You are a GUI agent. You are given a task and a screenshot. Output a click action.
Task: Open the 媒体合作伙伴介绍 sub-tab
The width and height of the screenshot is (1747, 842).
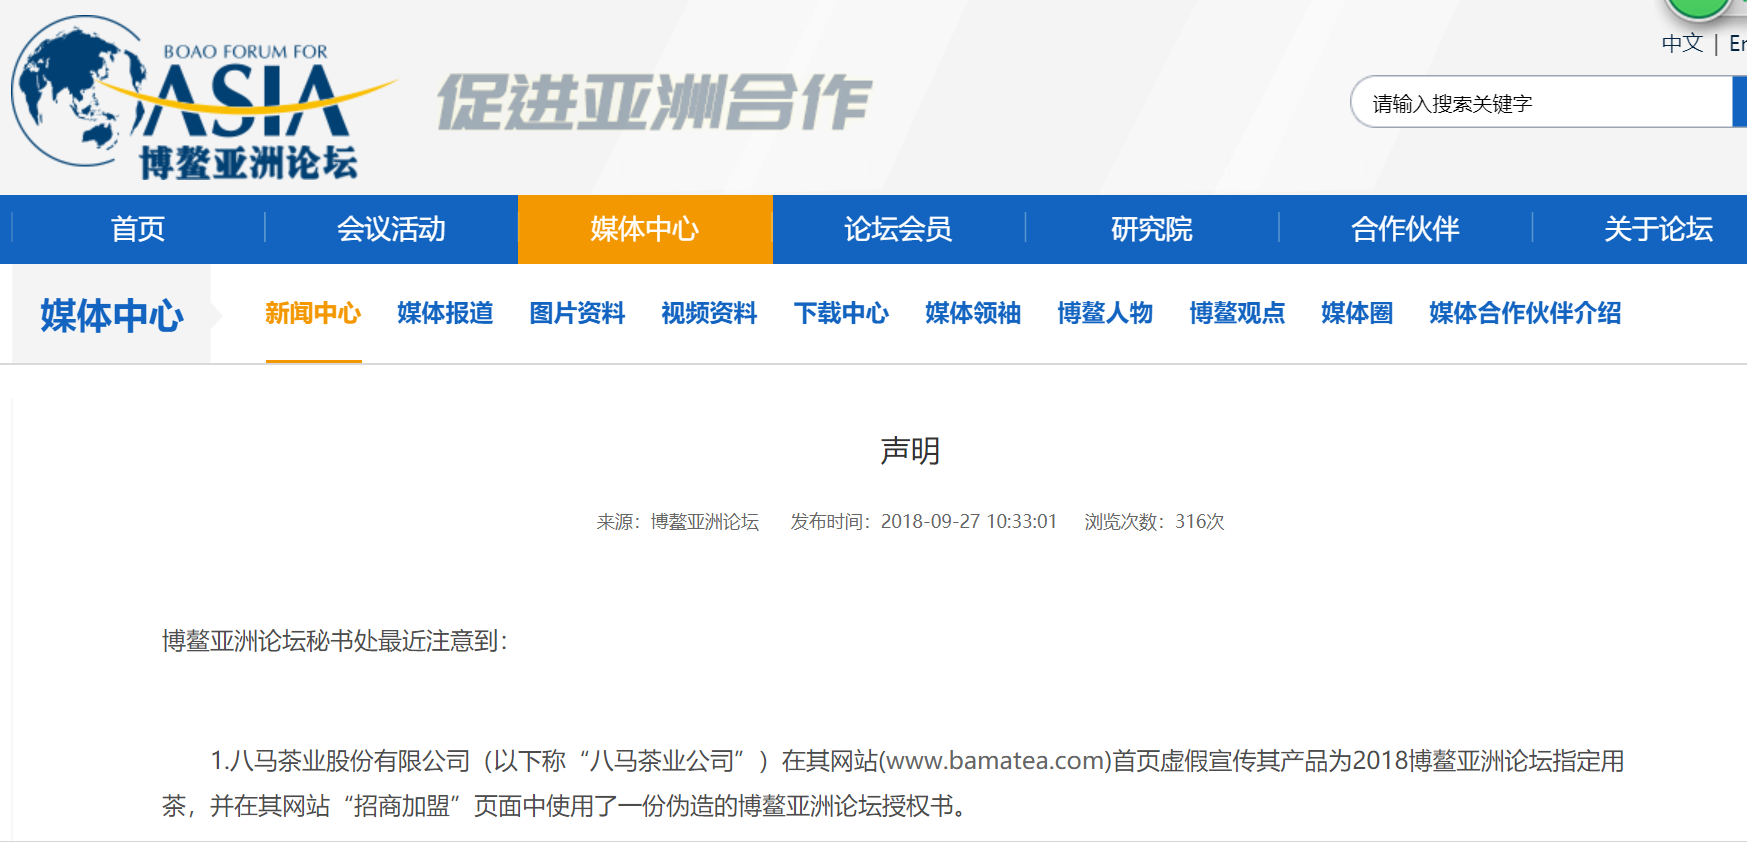click(1525, 313)
